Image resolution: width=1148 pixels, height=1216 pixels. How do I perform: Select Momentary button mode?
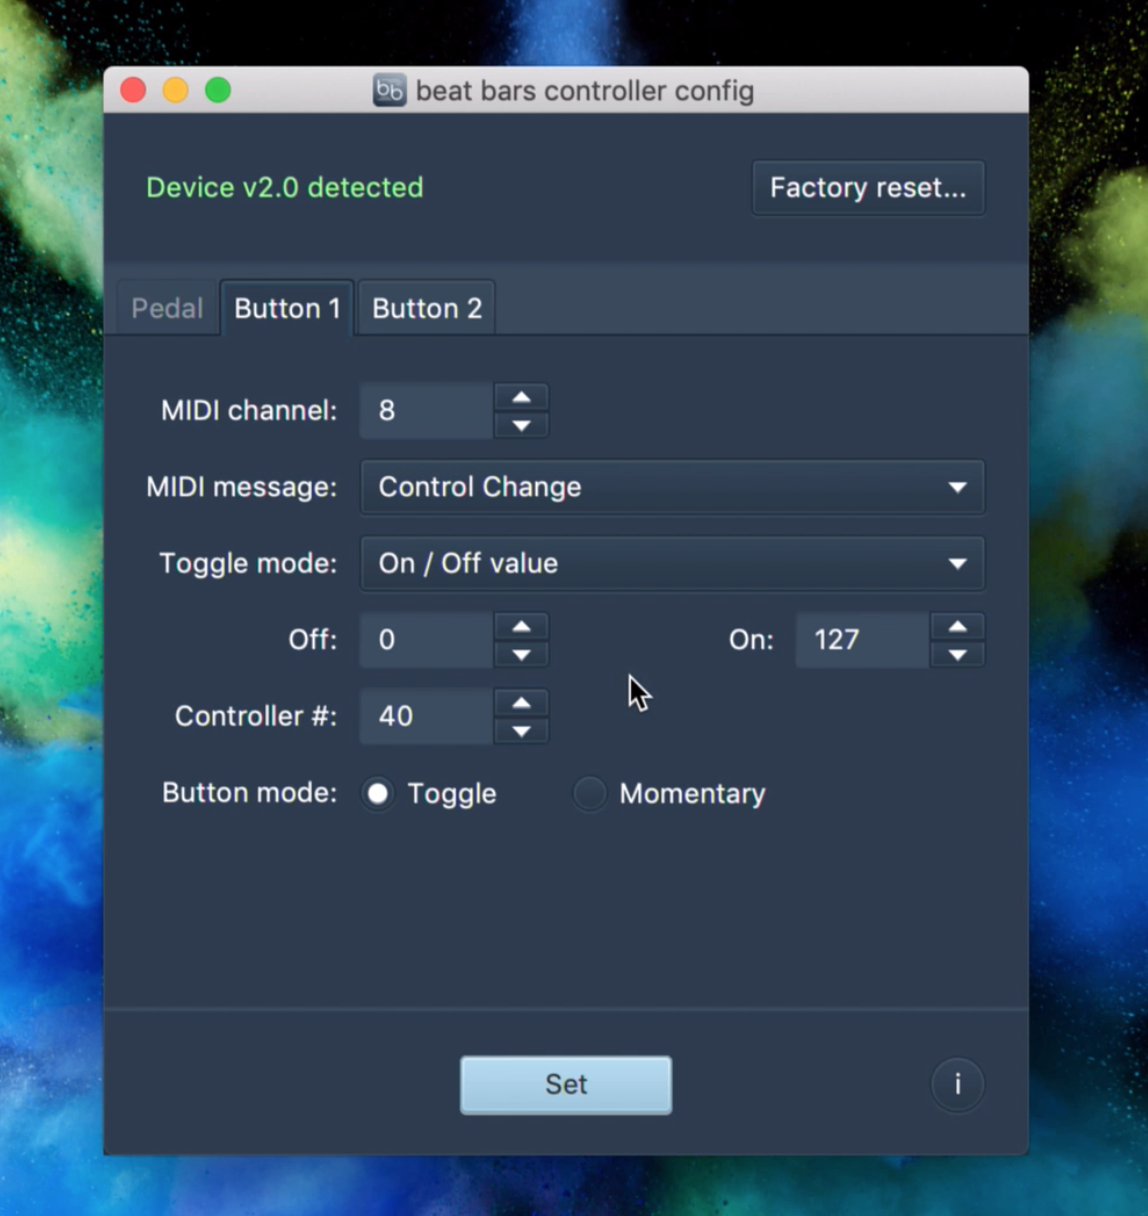point(589,793)
